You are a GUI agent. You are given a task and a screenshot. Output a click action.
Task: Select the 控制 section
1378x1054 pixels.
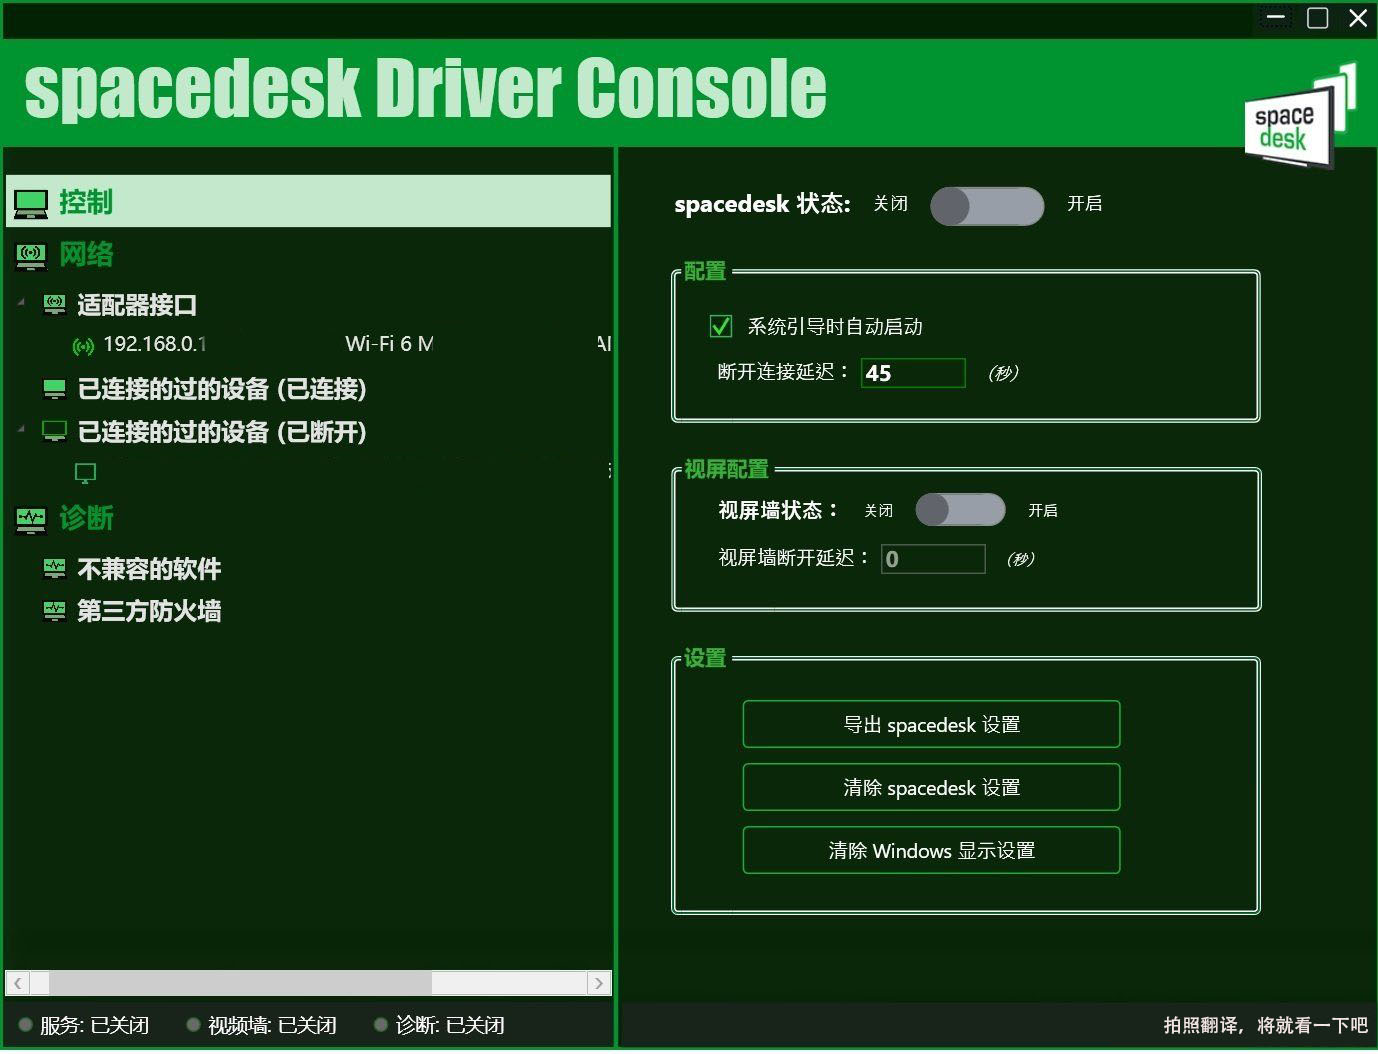[308, 202]
